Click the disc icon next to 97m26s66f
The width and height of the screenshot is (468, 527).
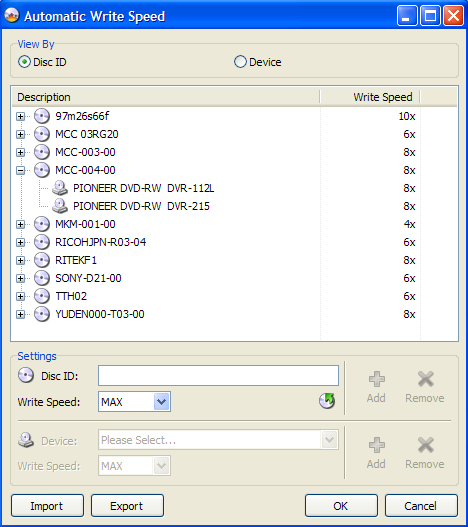click(42, 116)
